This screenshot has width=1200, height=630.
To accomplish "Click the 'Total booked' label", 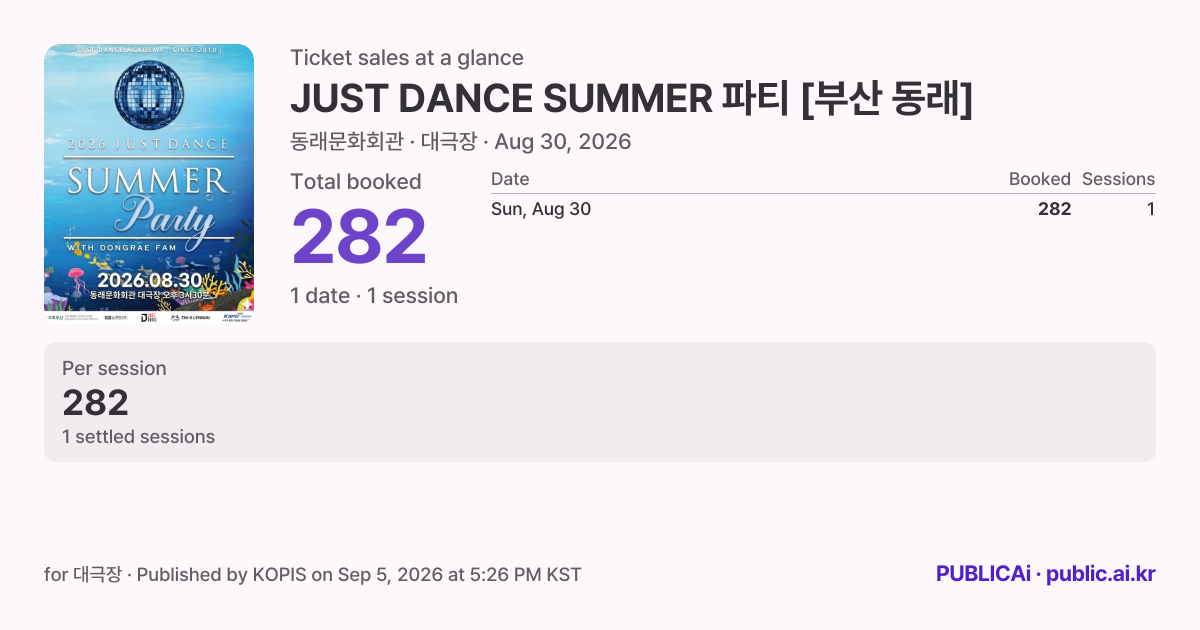I will (356, 182).
